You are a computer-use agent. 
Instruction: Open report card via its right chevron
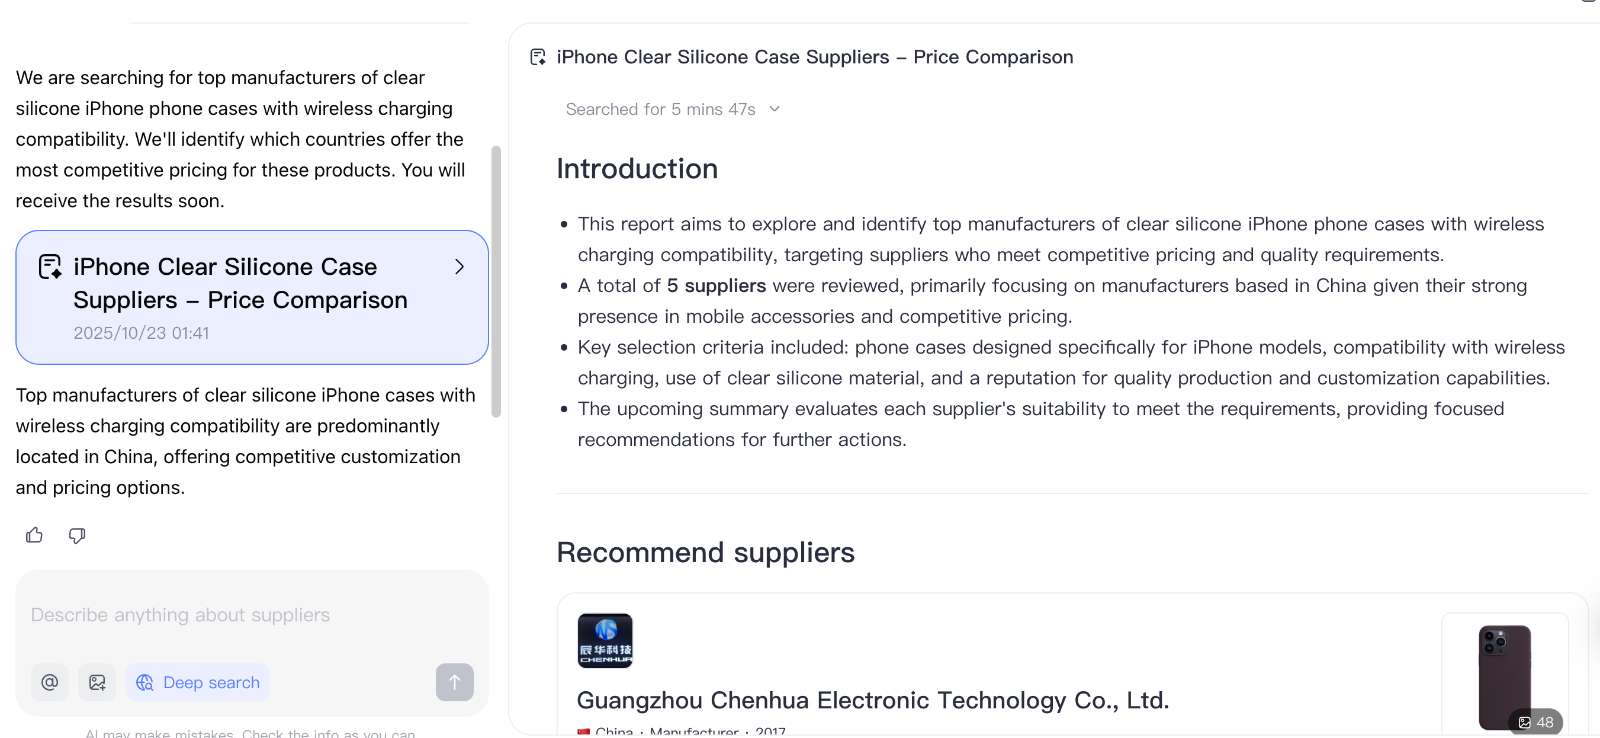pos(459,267)
